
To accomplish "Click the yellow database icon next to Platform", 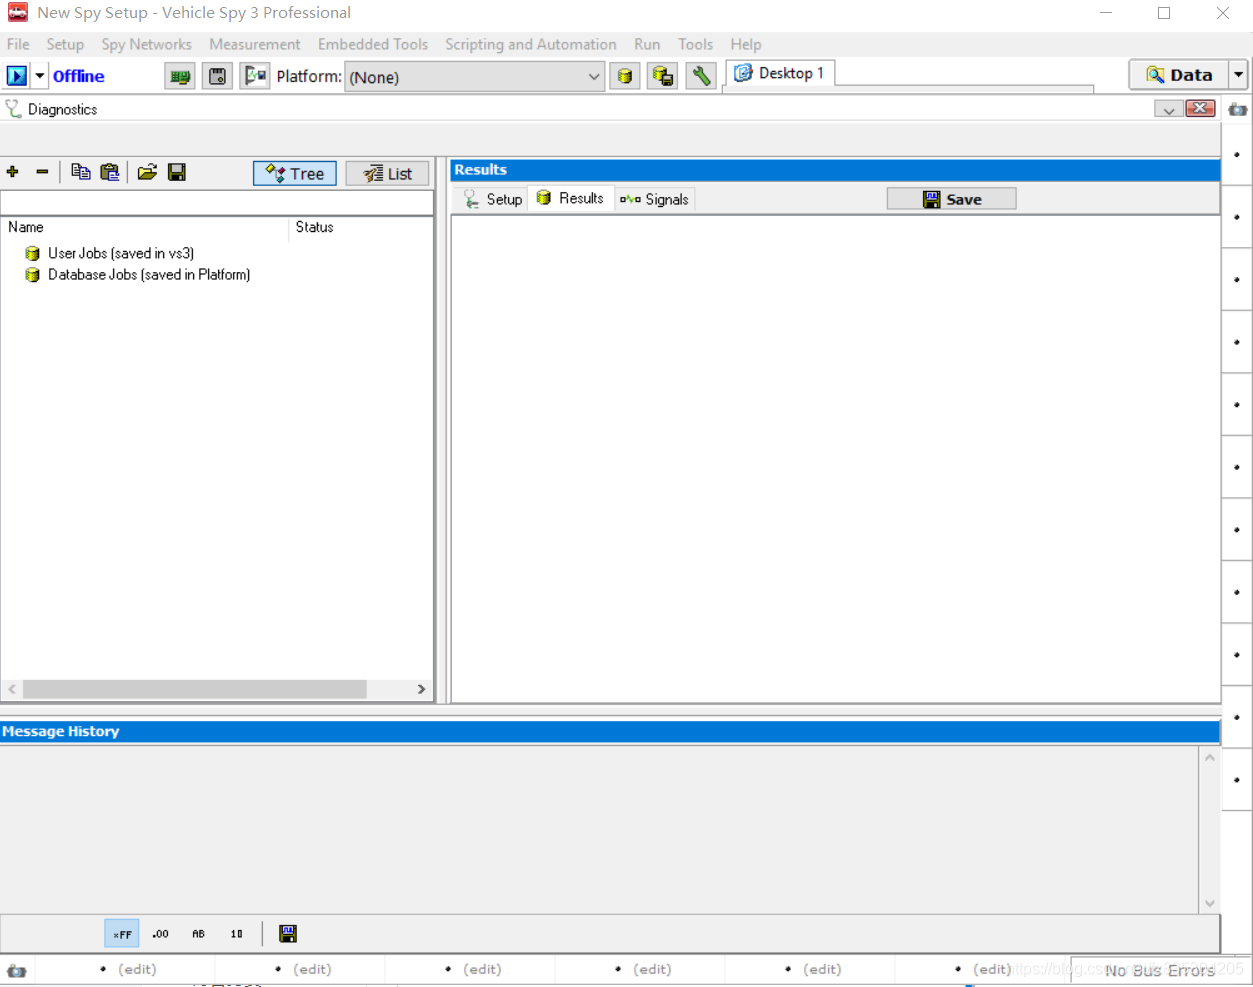I will point(625,76).
